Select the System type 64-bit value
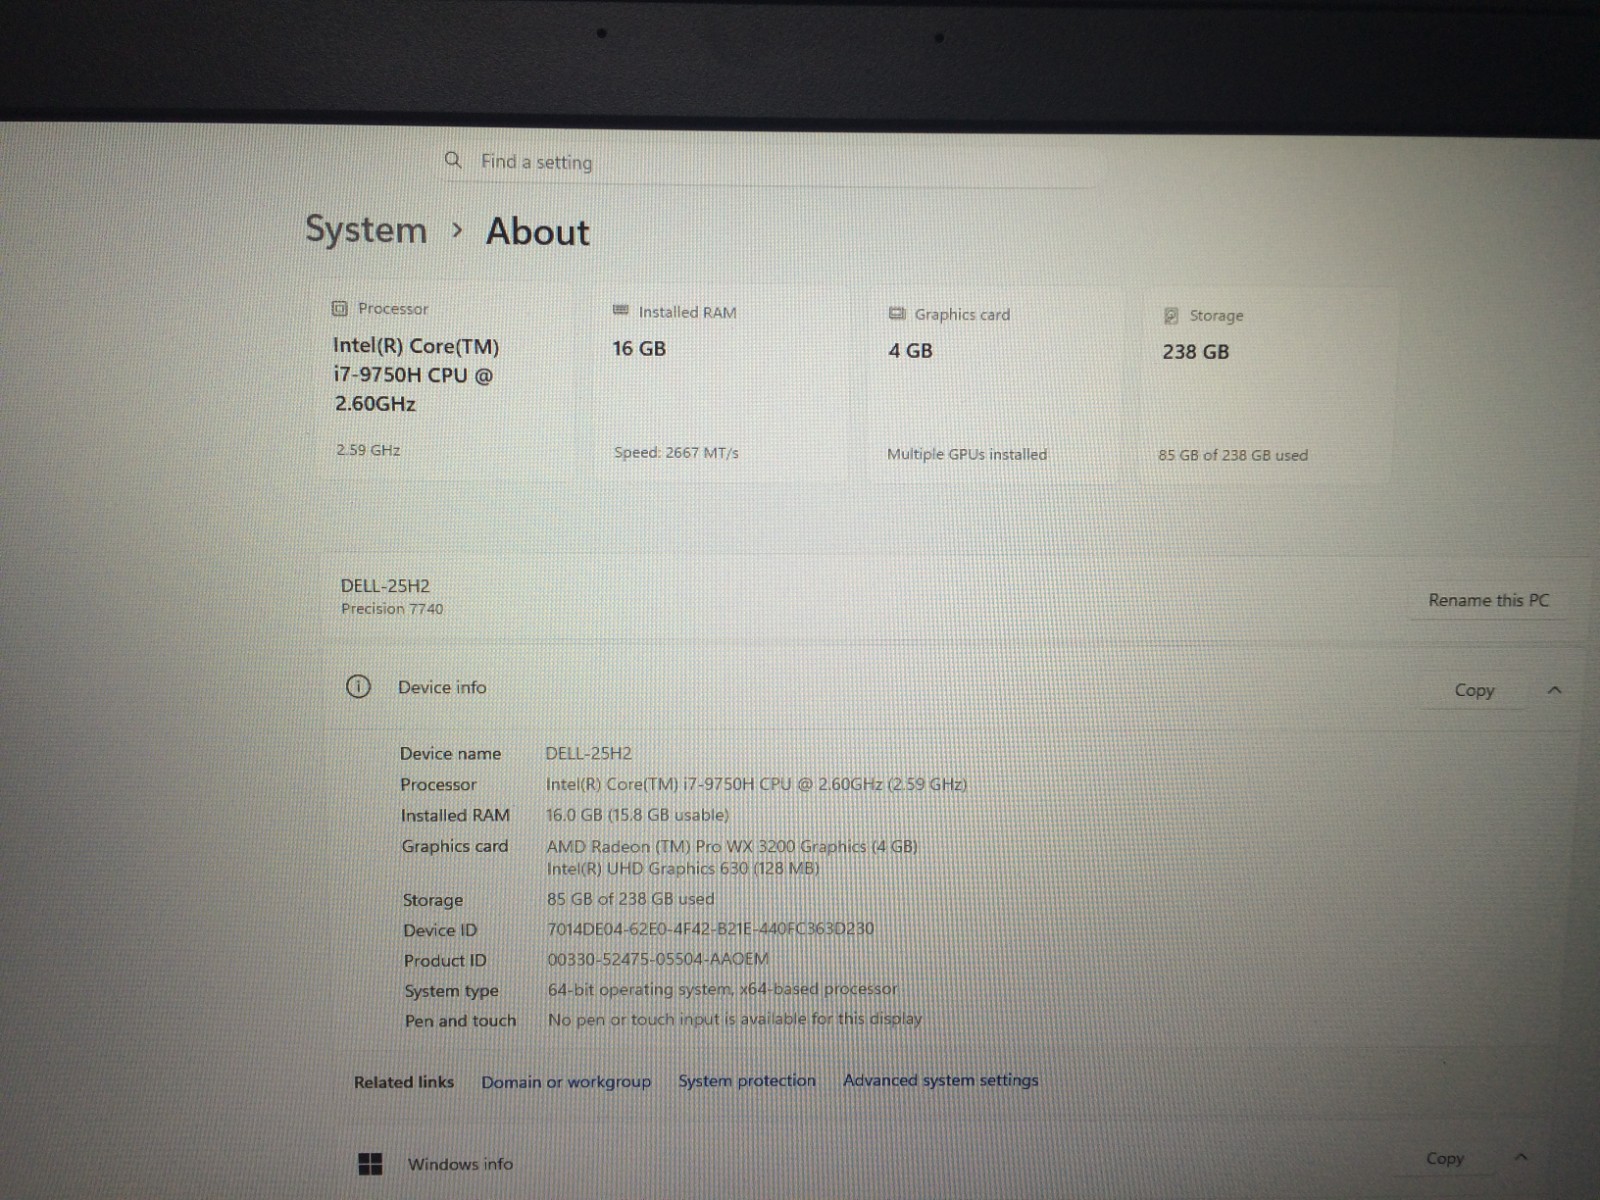The width and height of the screenshot is (1600, 1200). point(723,989)
